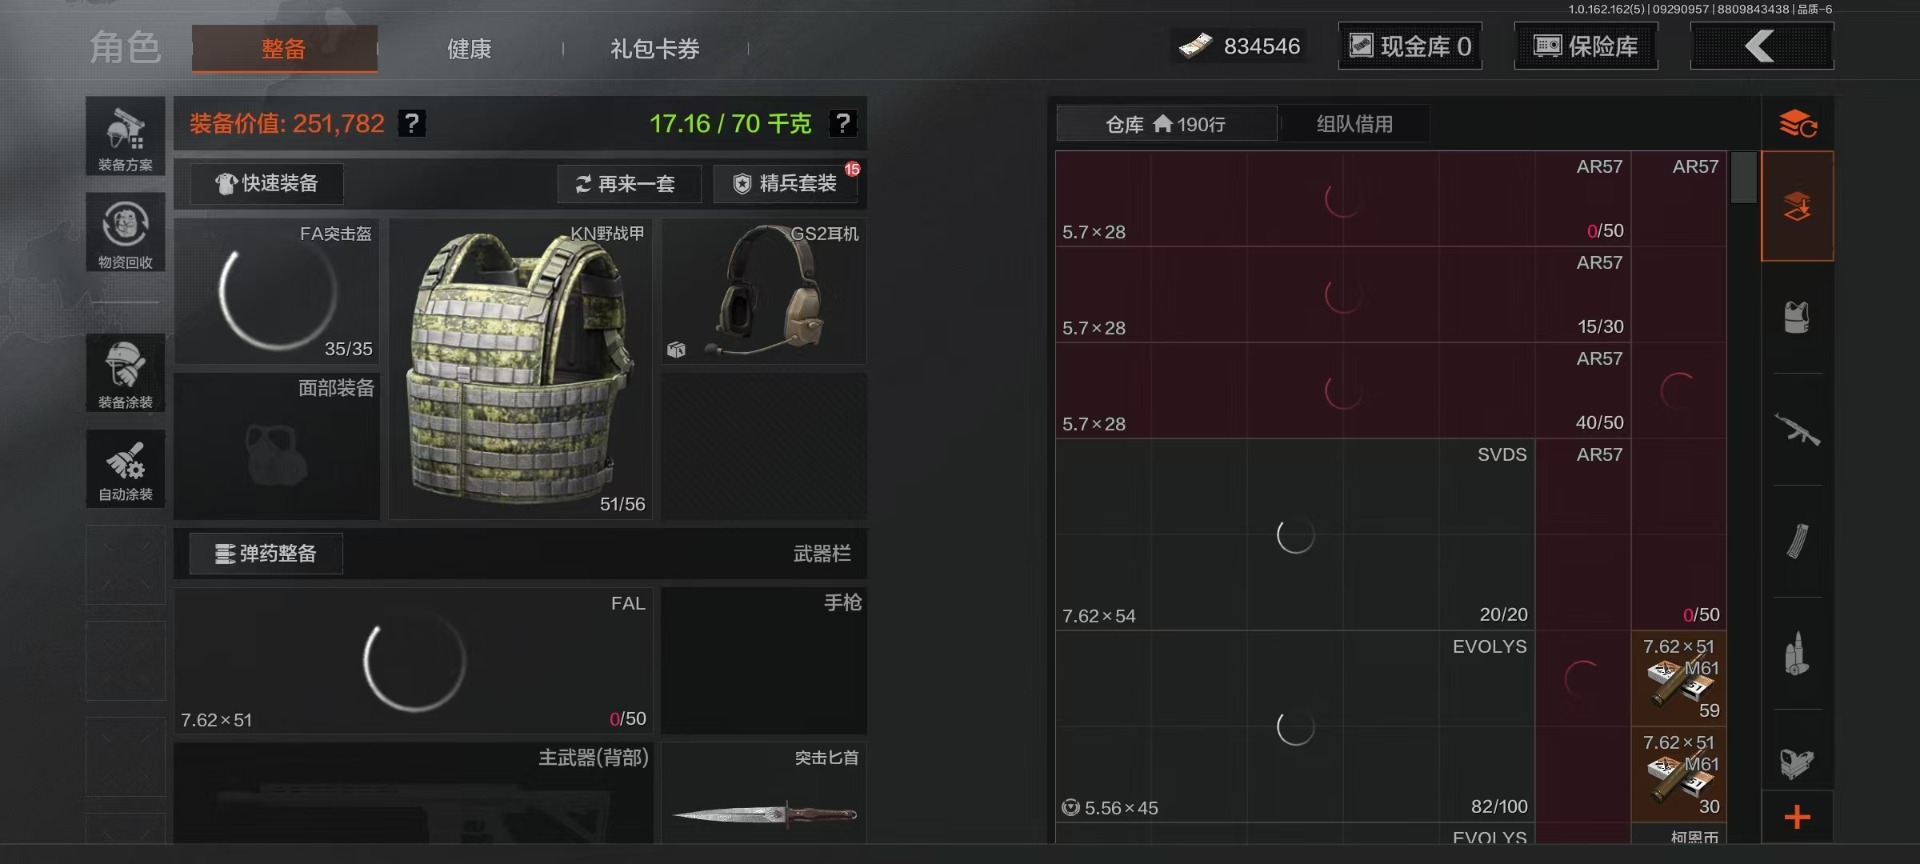Click the 装备价值: 251,782 text
The image size is (1920, 864).
pos(287,123)
